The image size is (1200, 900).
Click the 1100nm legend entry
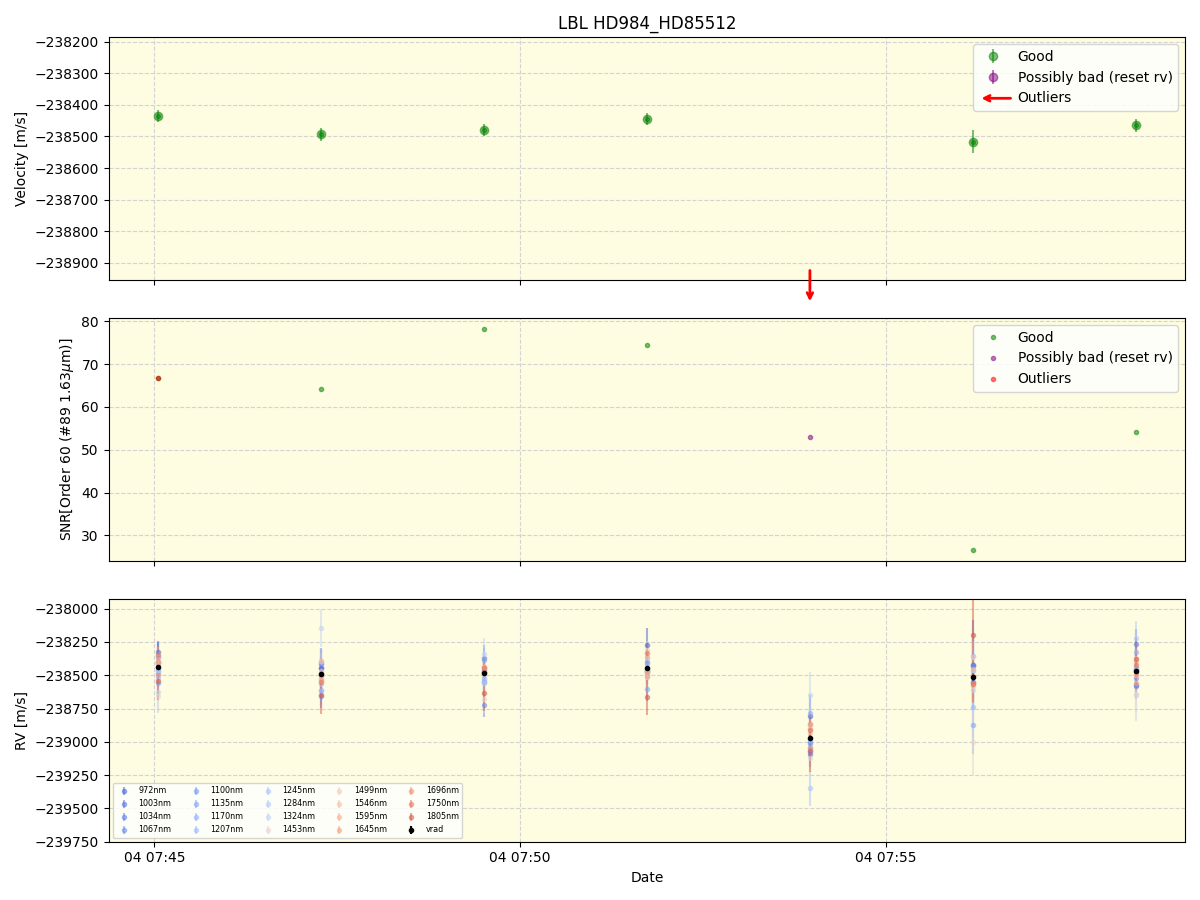coord(216,790)
